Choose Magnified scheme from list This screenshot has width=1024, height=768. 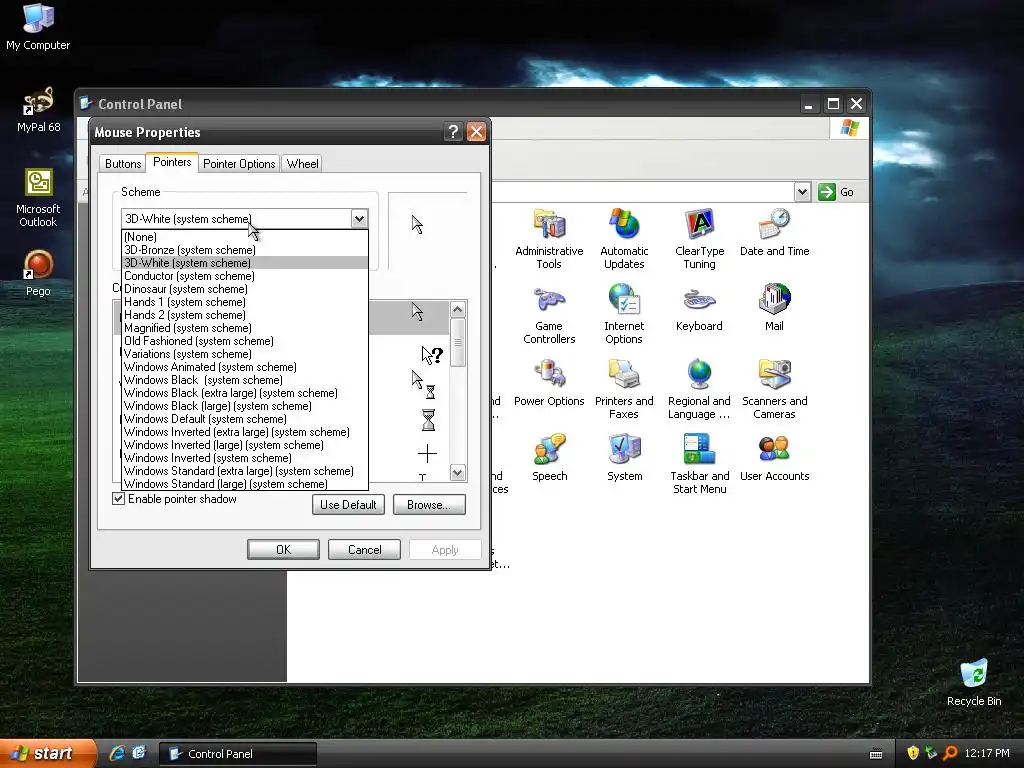click(245, 328)
